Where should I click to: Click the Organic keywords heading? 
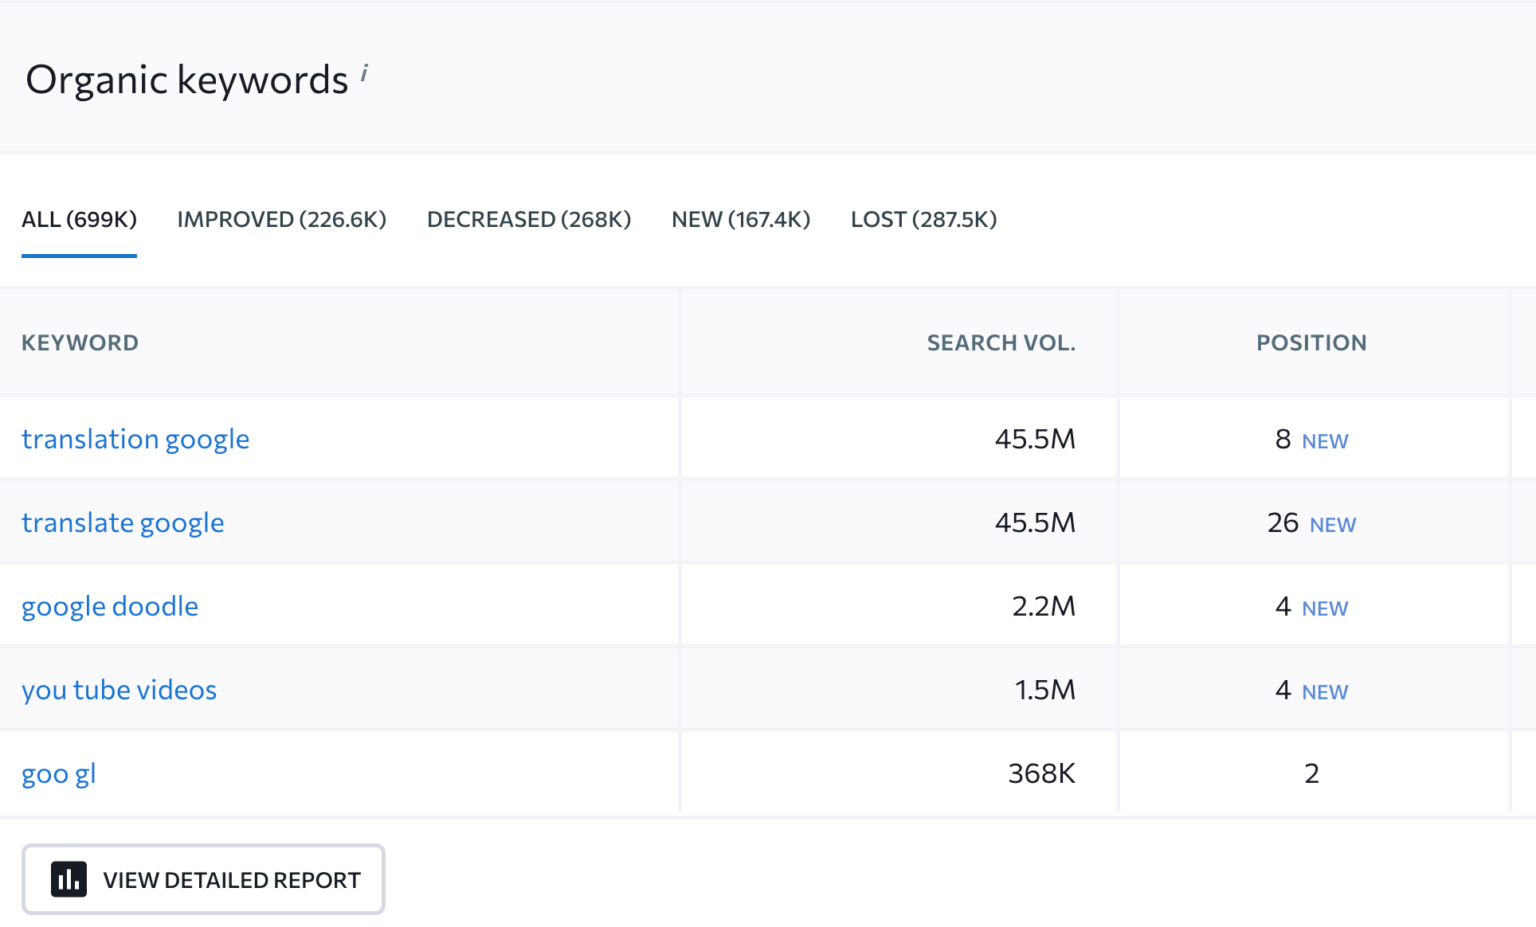(x=186, y=79)
